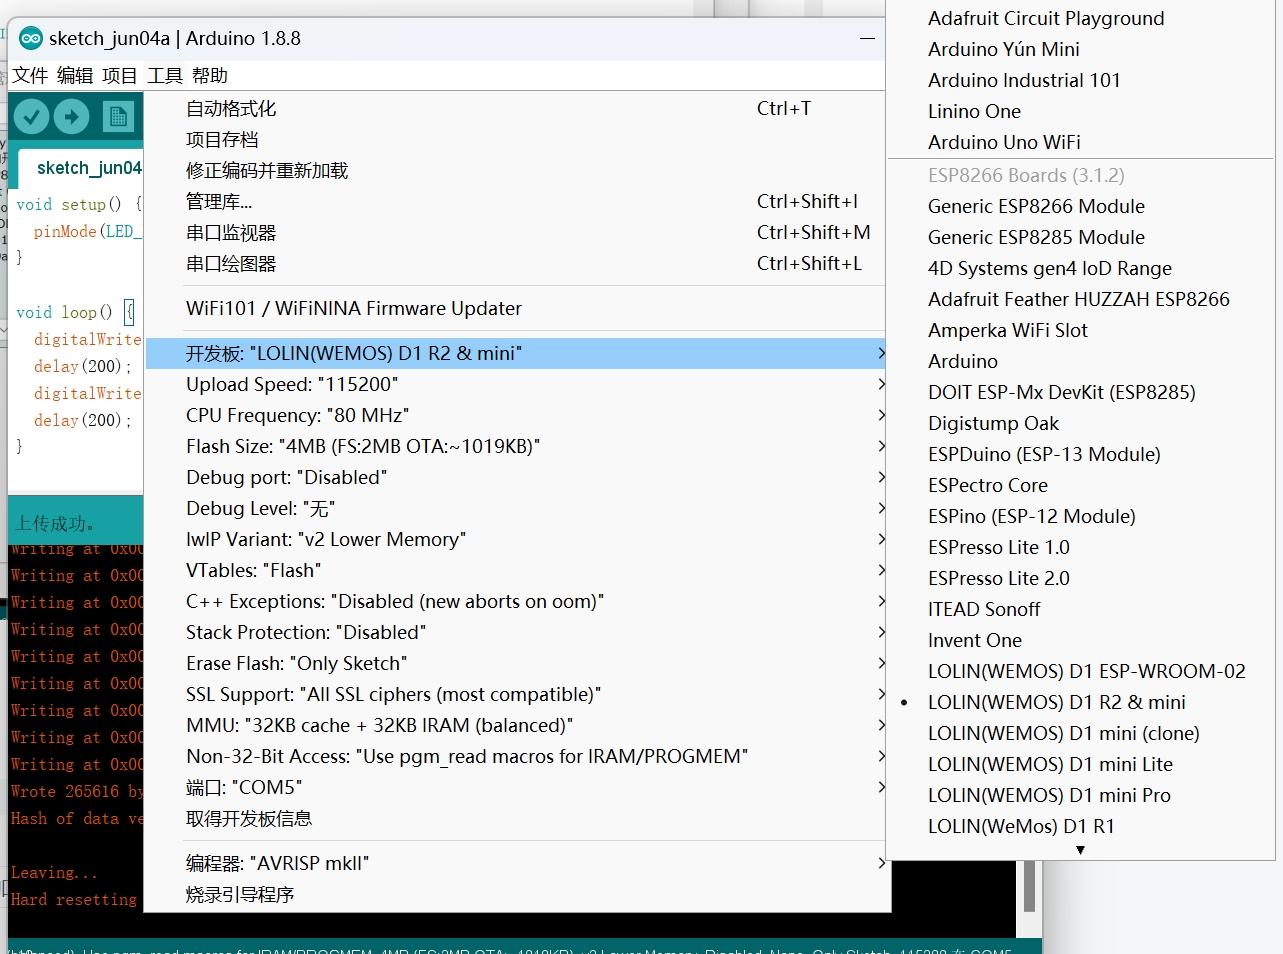Select LOLIN(WEMOS) D1 mini (clone) board

[1080, 733]
